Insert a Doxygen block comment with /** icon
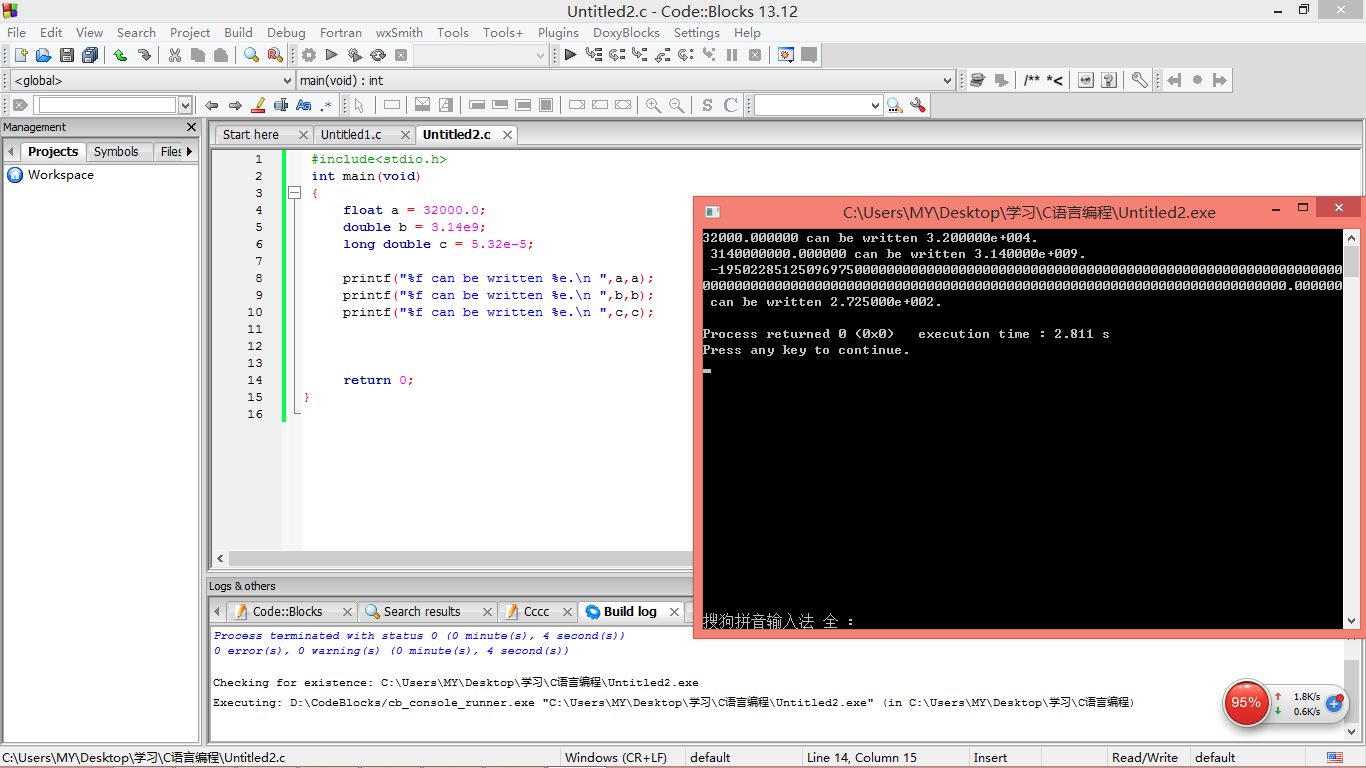 (1031, 80)
